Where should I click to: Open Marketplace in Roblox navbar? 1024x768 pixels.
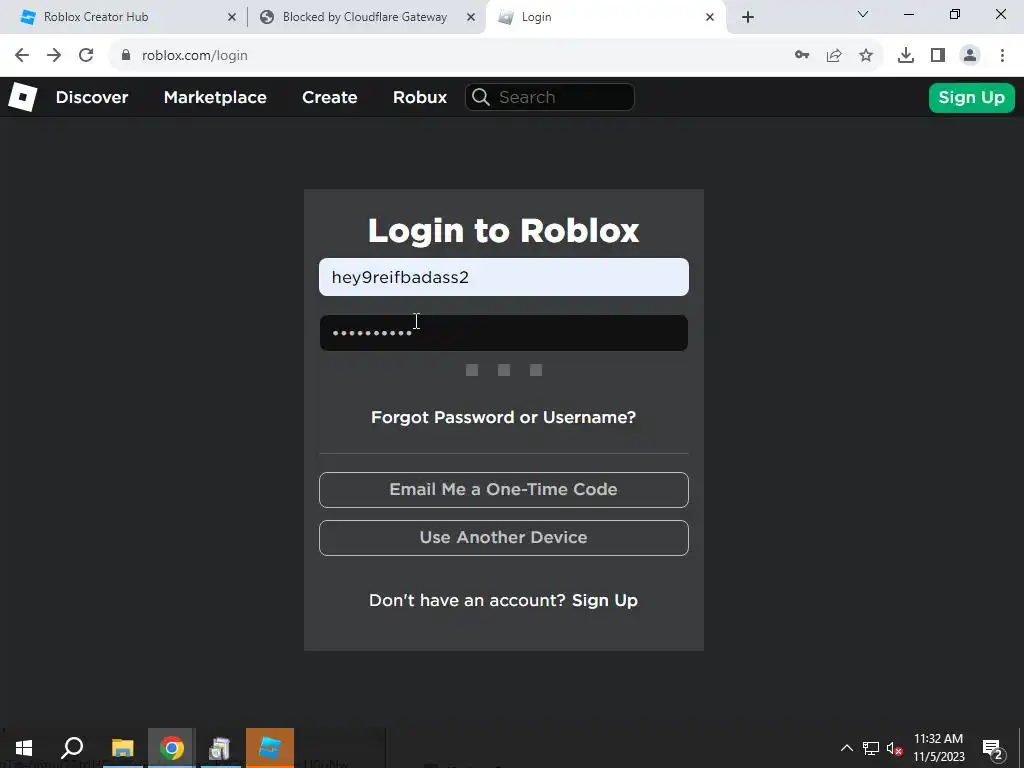[x=215, y=97]
